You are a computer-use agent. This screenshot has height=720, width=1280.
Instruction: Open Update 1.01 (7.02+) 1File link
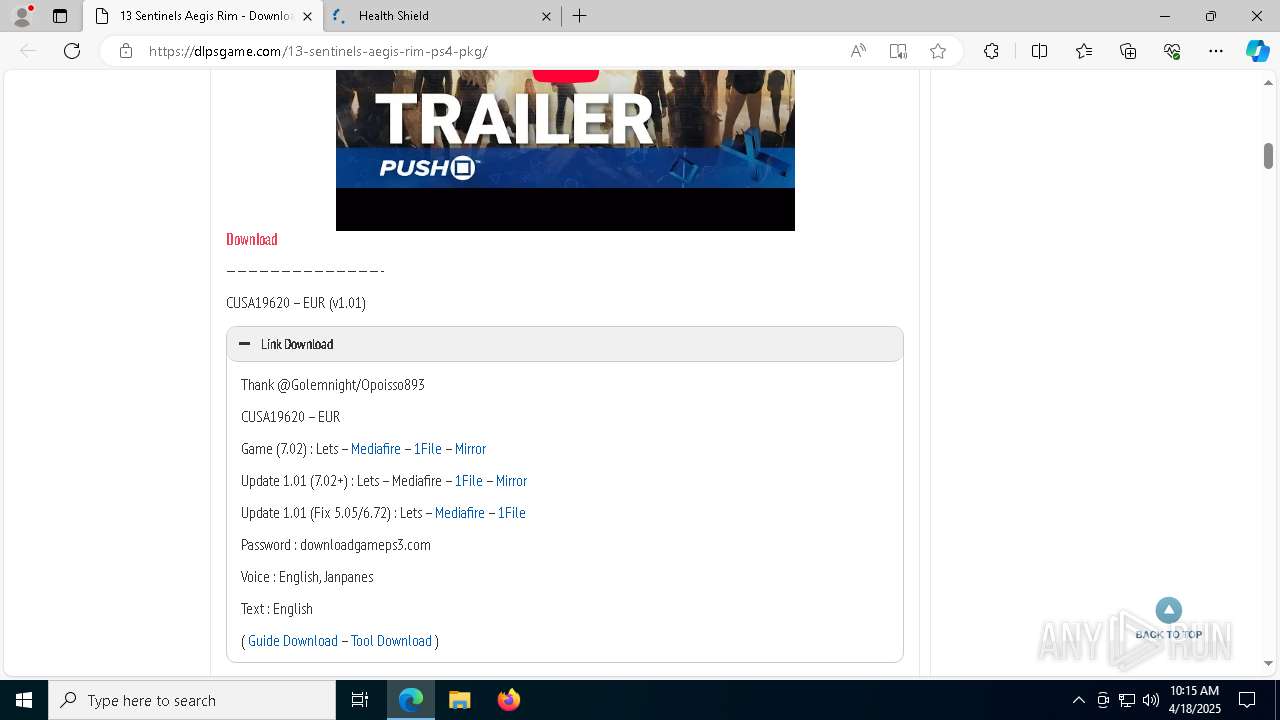(469, 481)
